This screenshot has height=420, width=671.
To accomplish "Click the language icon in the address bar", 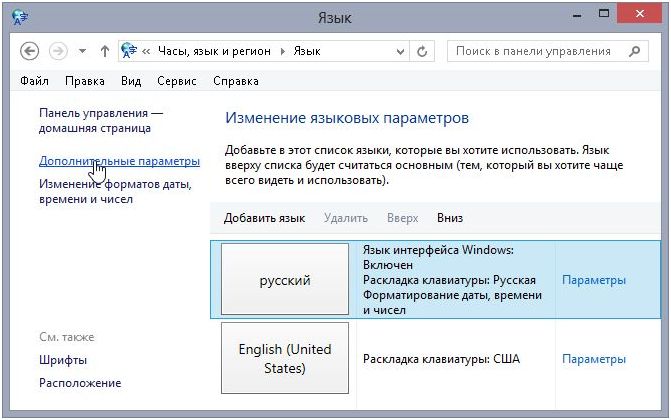I will pyautogui.click(x=129, y=51).
